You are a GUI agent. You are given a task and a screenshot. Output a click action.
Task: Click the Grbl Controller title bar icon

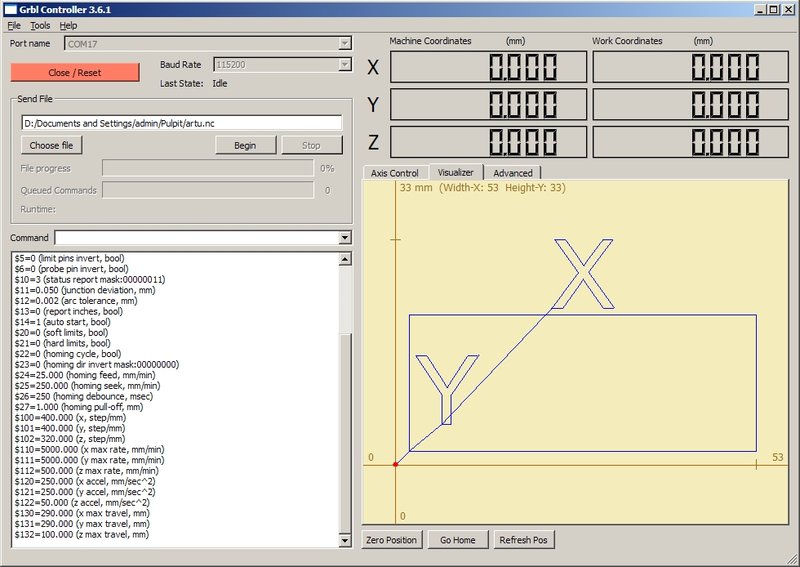[10, 9]
